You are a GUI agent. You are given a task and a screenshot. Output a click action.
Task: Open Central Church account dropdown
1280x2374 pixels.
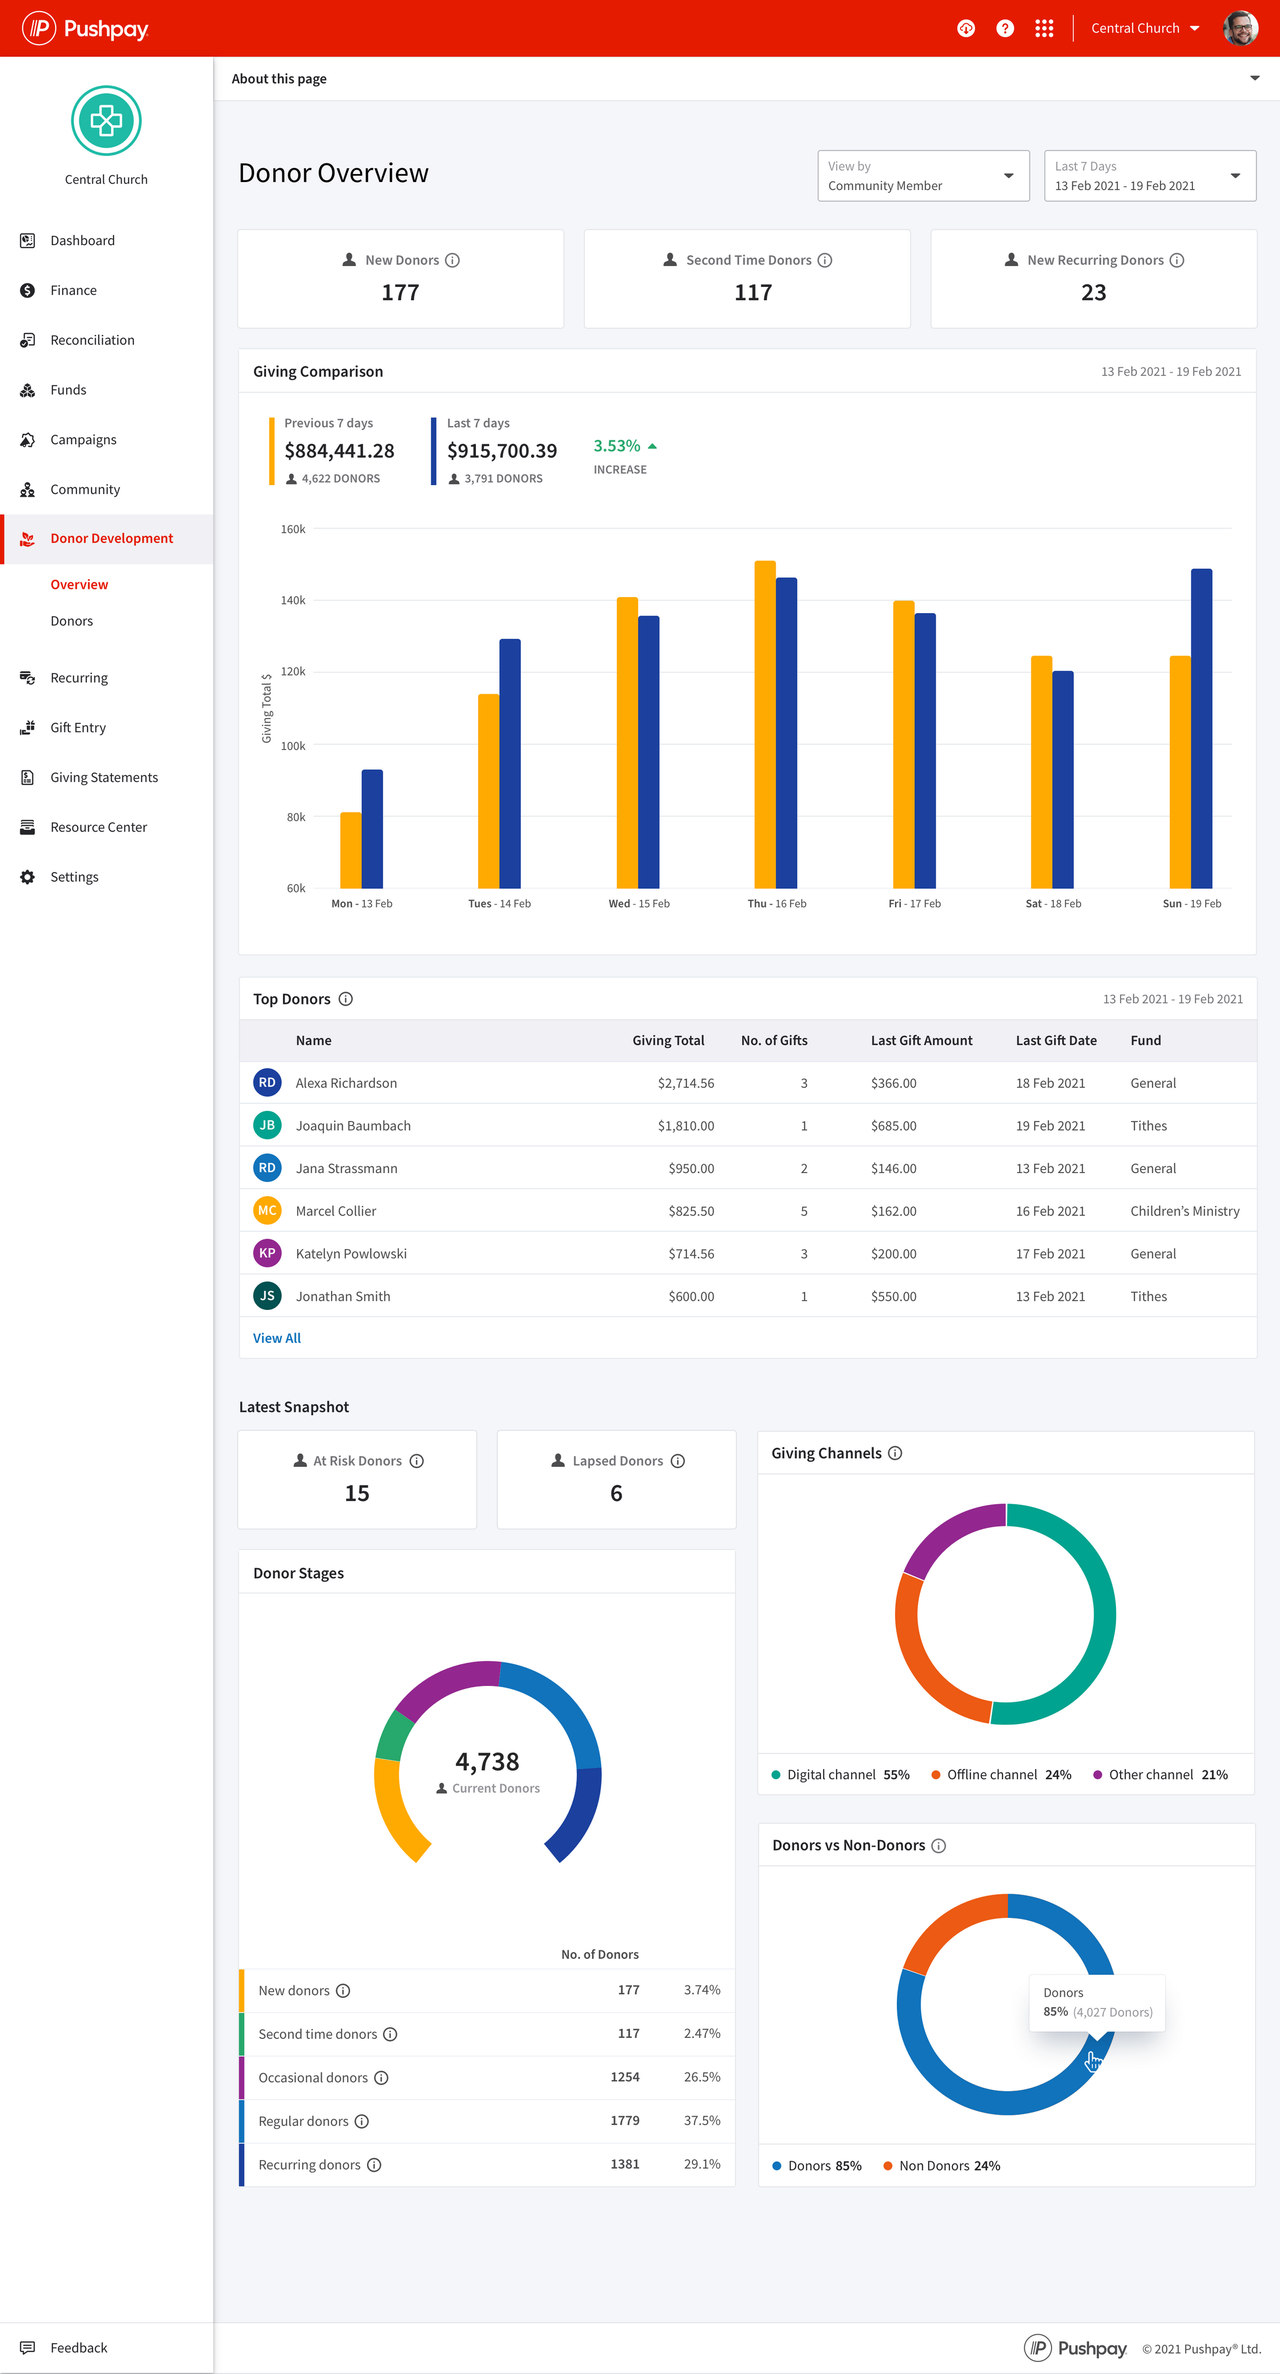click(x=1145, y=28)
